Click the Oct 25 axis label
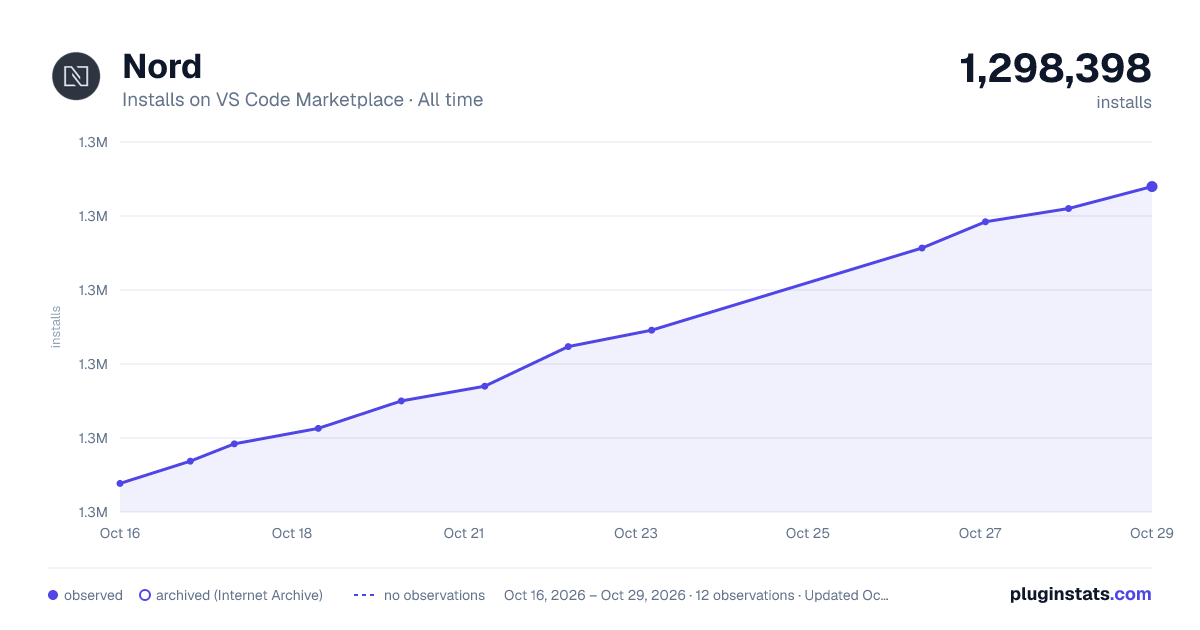The height and width of the screenshot is (630, 1200). coord(808,533)
